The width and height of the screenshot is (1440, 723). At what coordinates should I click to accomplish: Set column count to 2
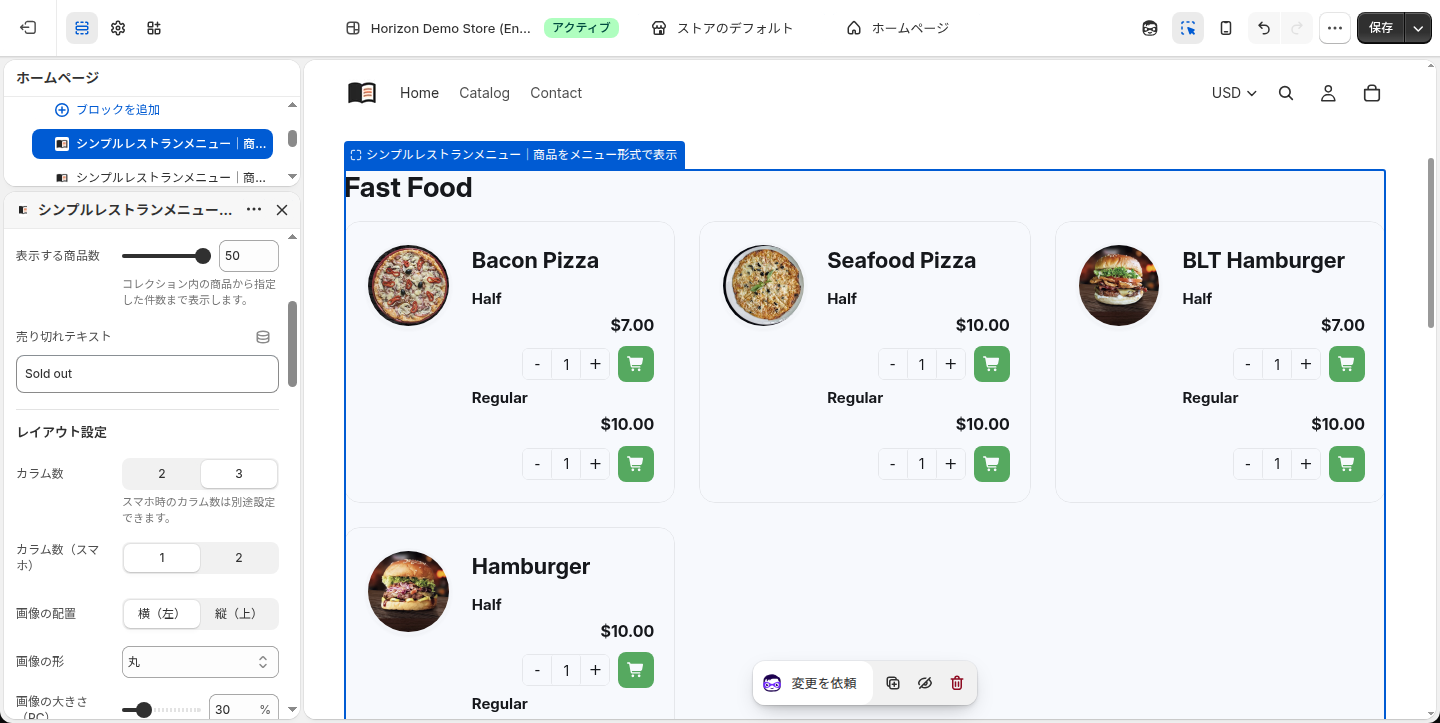pos(162,474)
